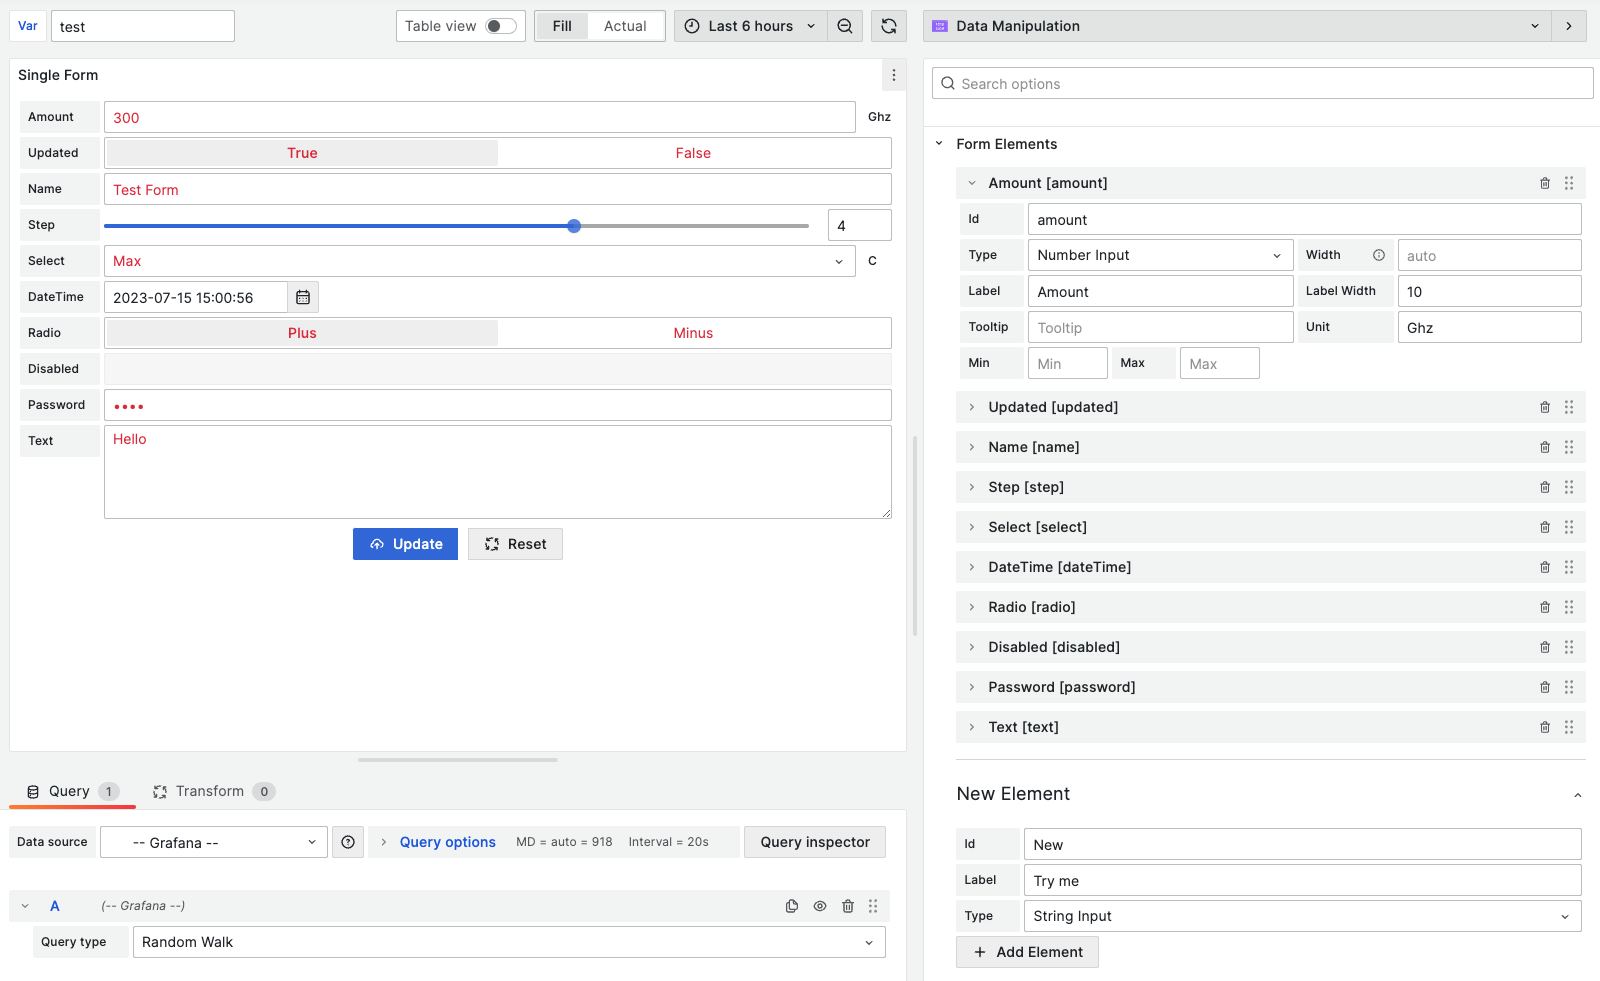Select False for the Updated field
Screen dimensions: 1600x981
coord(694,152)
